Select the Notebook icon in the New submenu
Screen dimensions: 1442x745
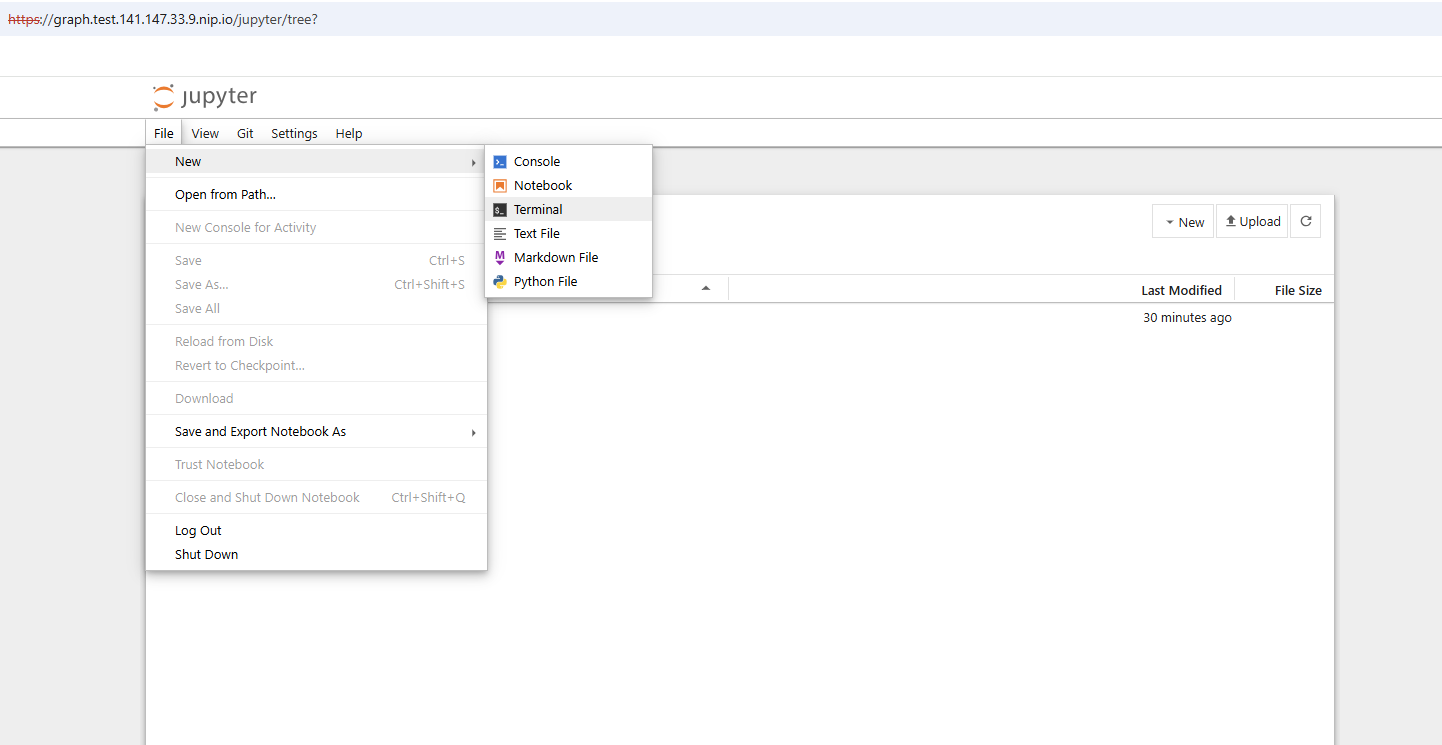pos(499,185)
